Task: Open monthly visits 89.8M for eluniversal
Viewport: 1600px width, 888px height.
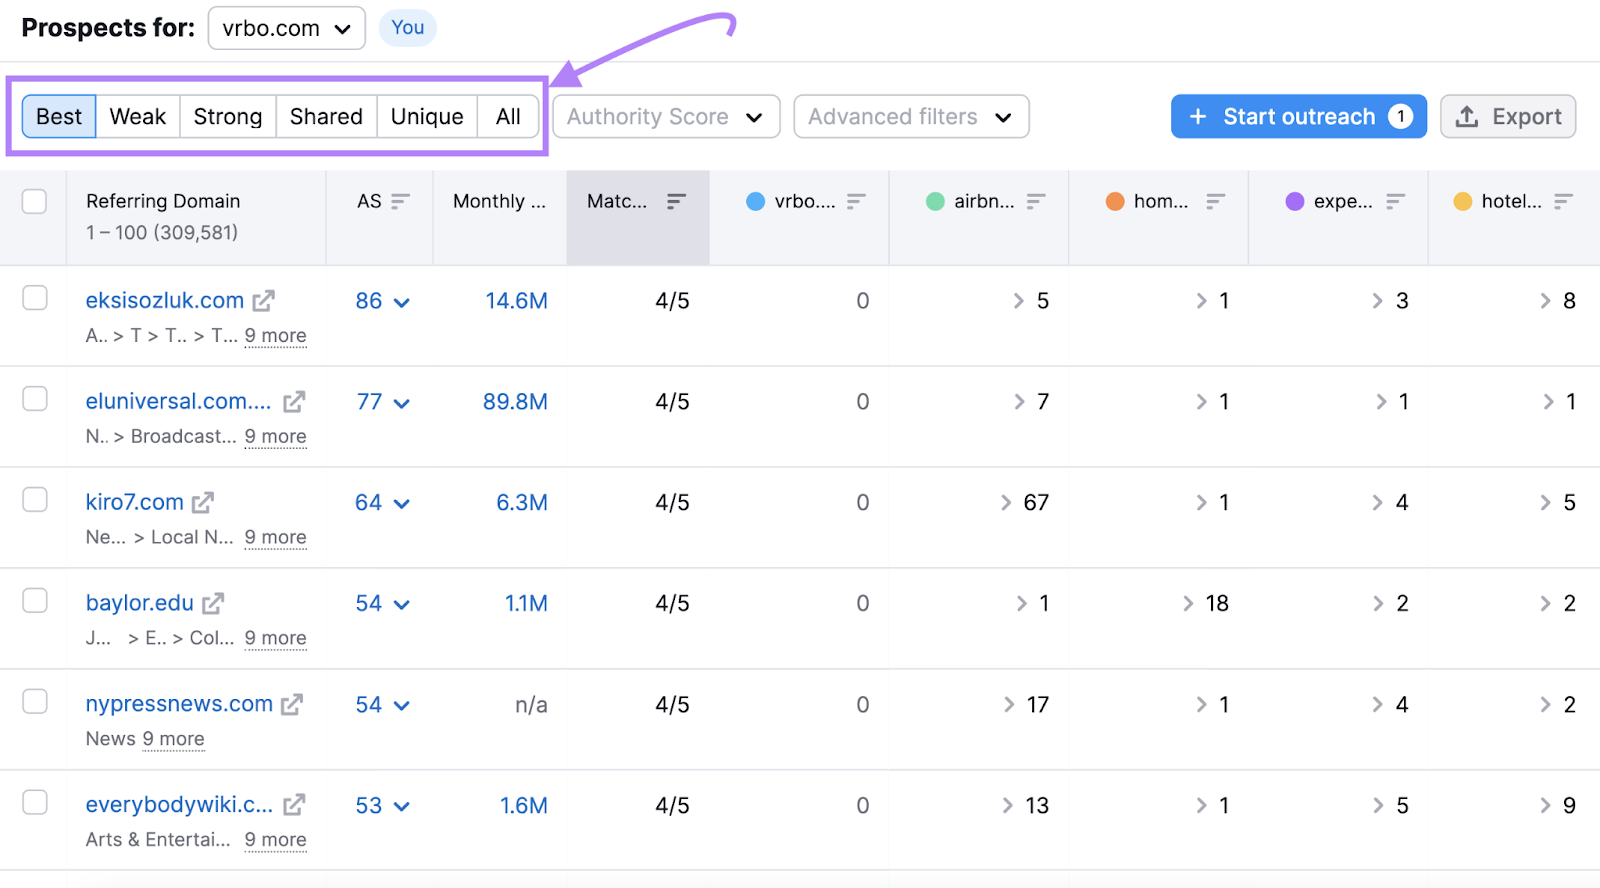Action: coord(515,402)
